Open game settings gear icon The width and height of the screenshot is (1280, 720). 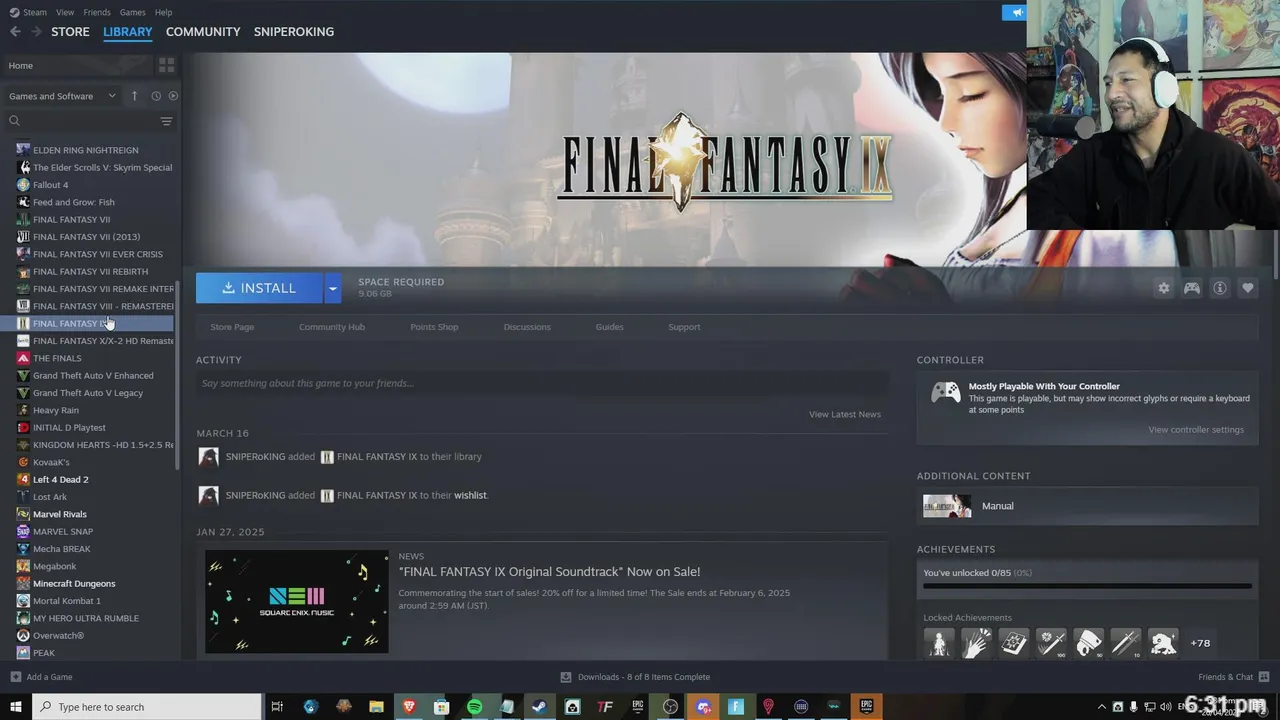coord(1164,288)
